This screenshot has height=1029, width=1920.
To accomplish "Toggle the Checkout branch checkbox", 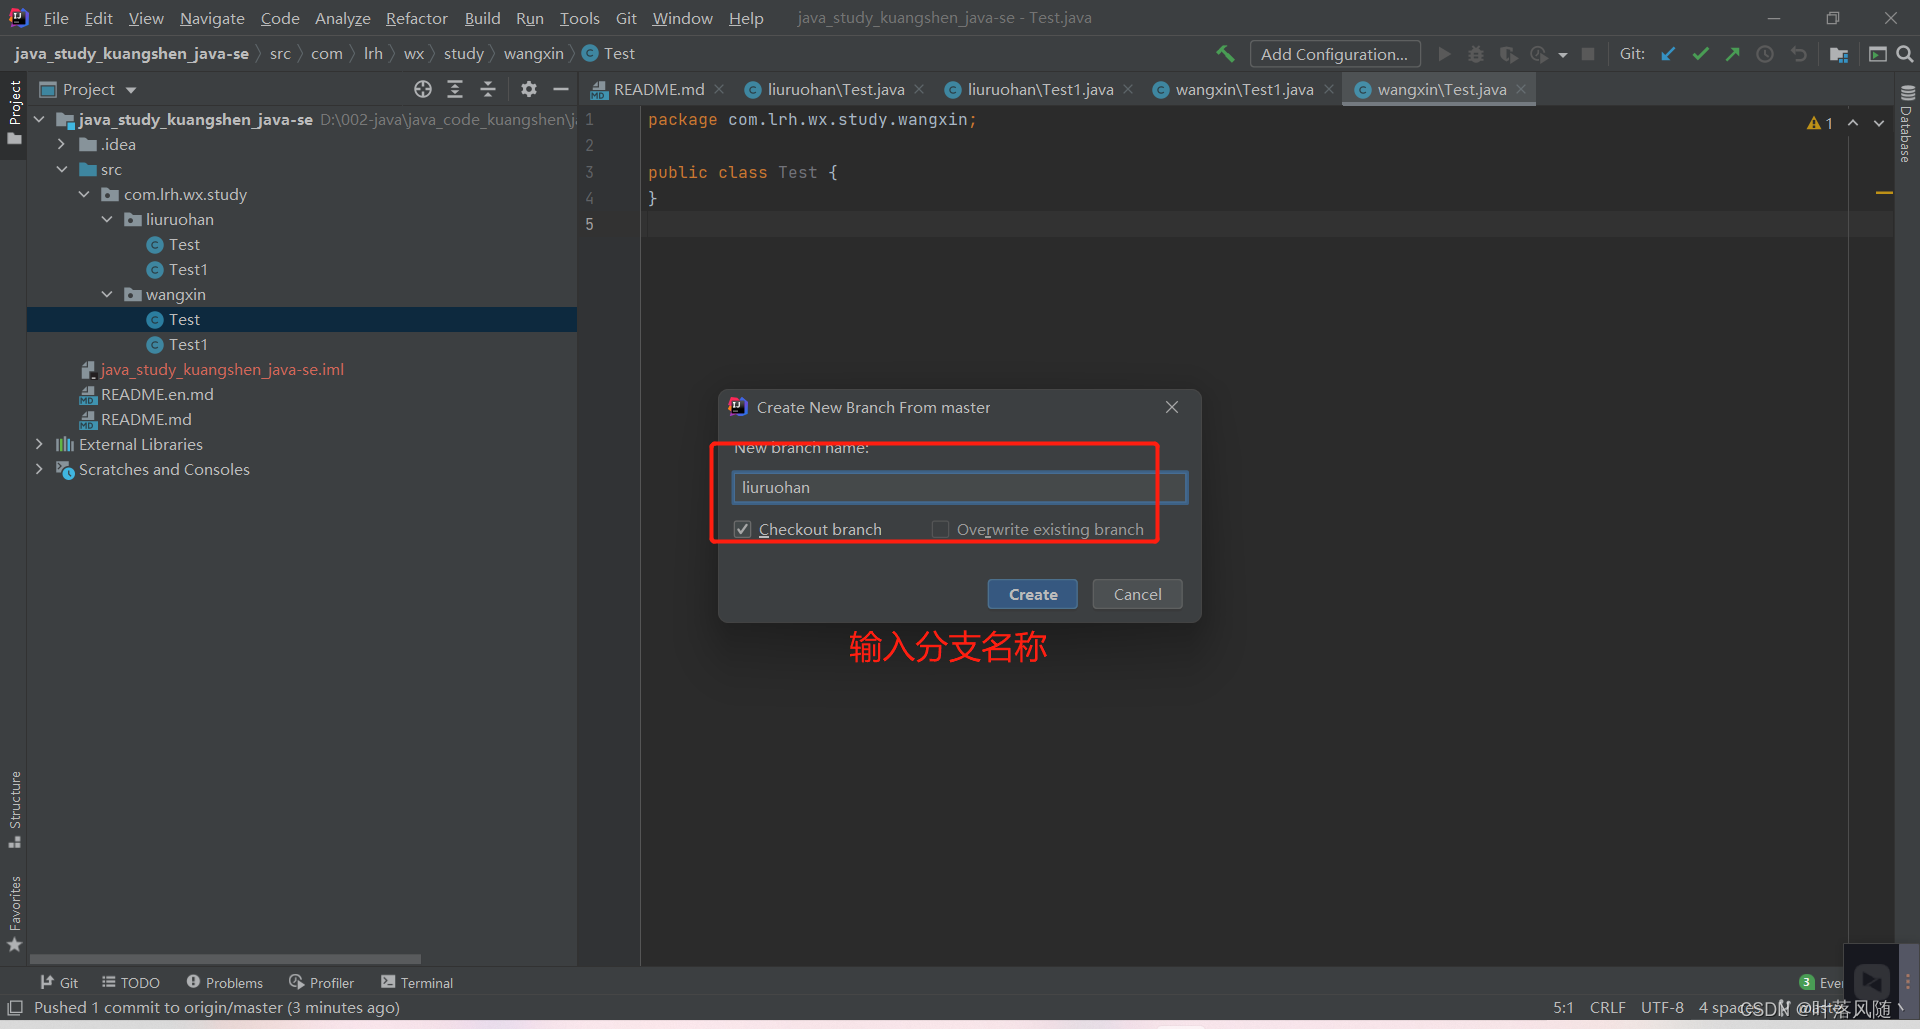I will click(x=742, y=529).
